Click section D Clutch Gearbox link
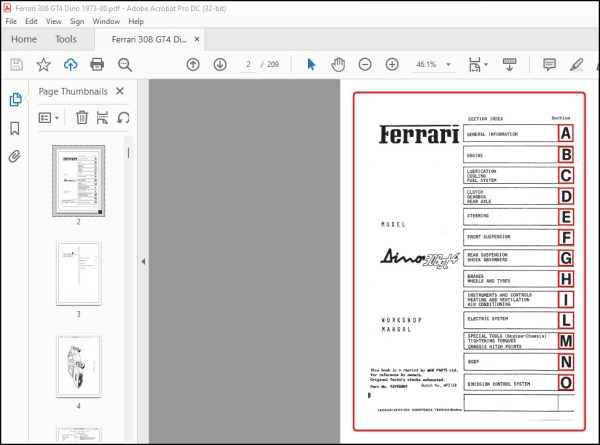600x445 pixels. (x=518, y=196)
